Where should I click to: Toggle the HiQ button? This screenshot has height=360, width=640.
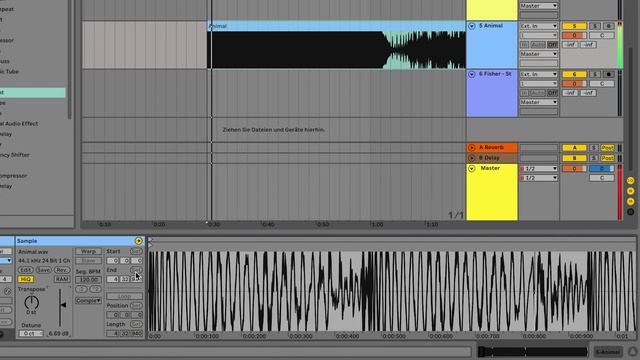[25, 280]
